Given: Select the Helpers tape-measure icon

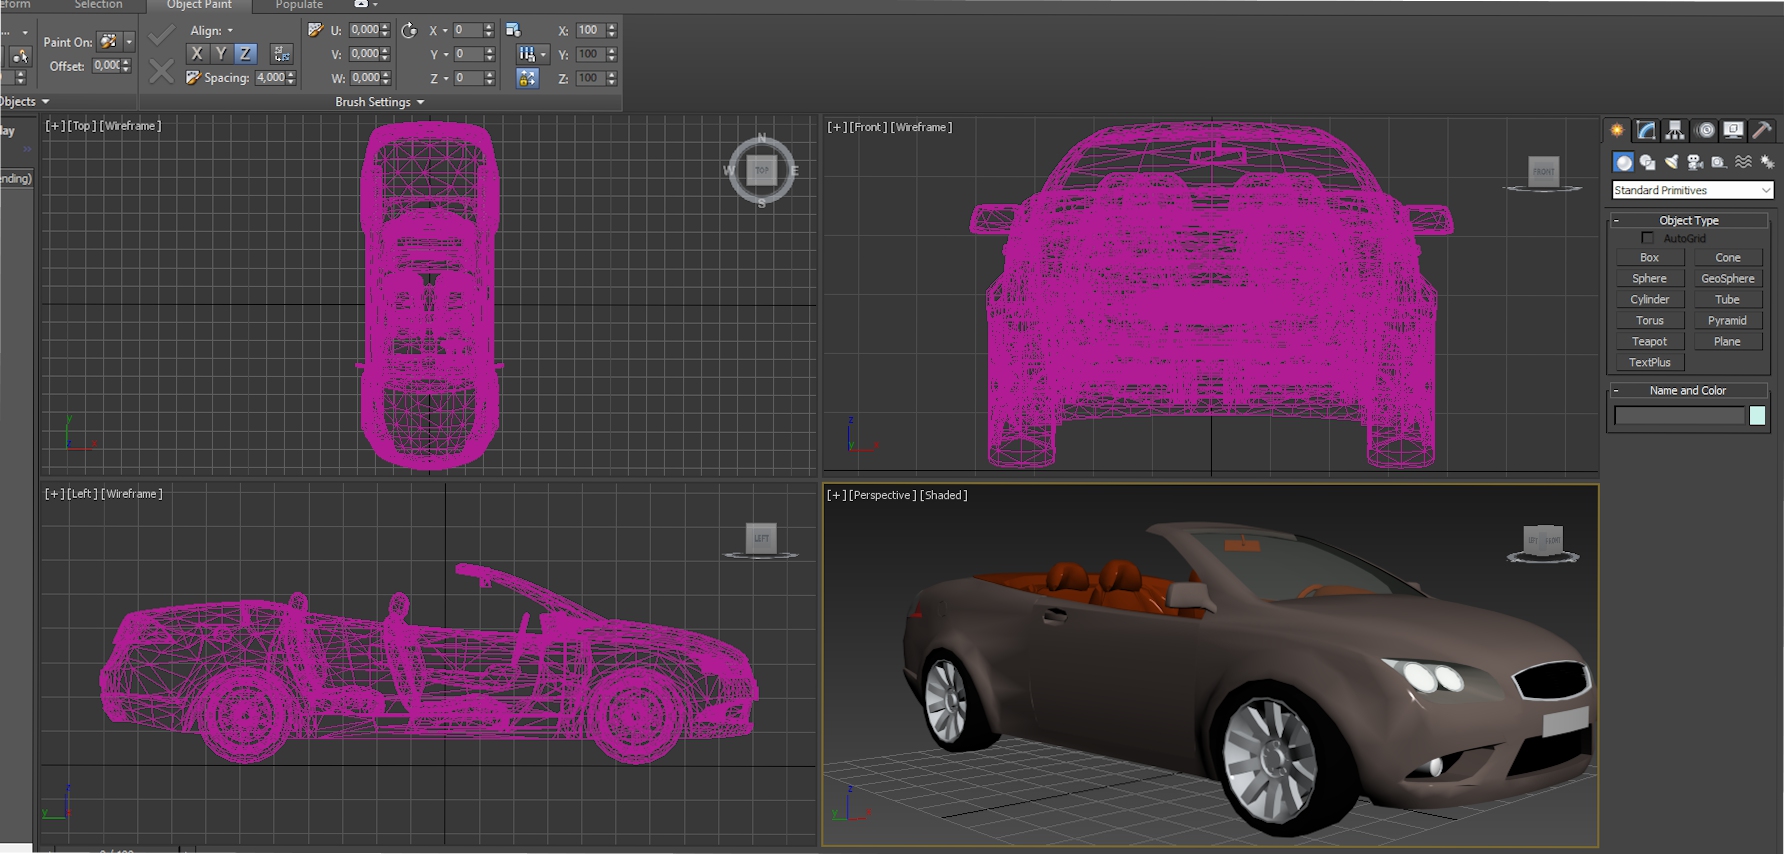Looking at the screenshot, I should (x=1719, y=162).
